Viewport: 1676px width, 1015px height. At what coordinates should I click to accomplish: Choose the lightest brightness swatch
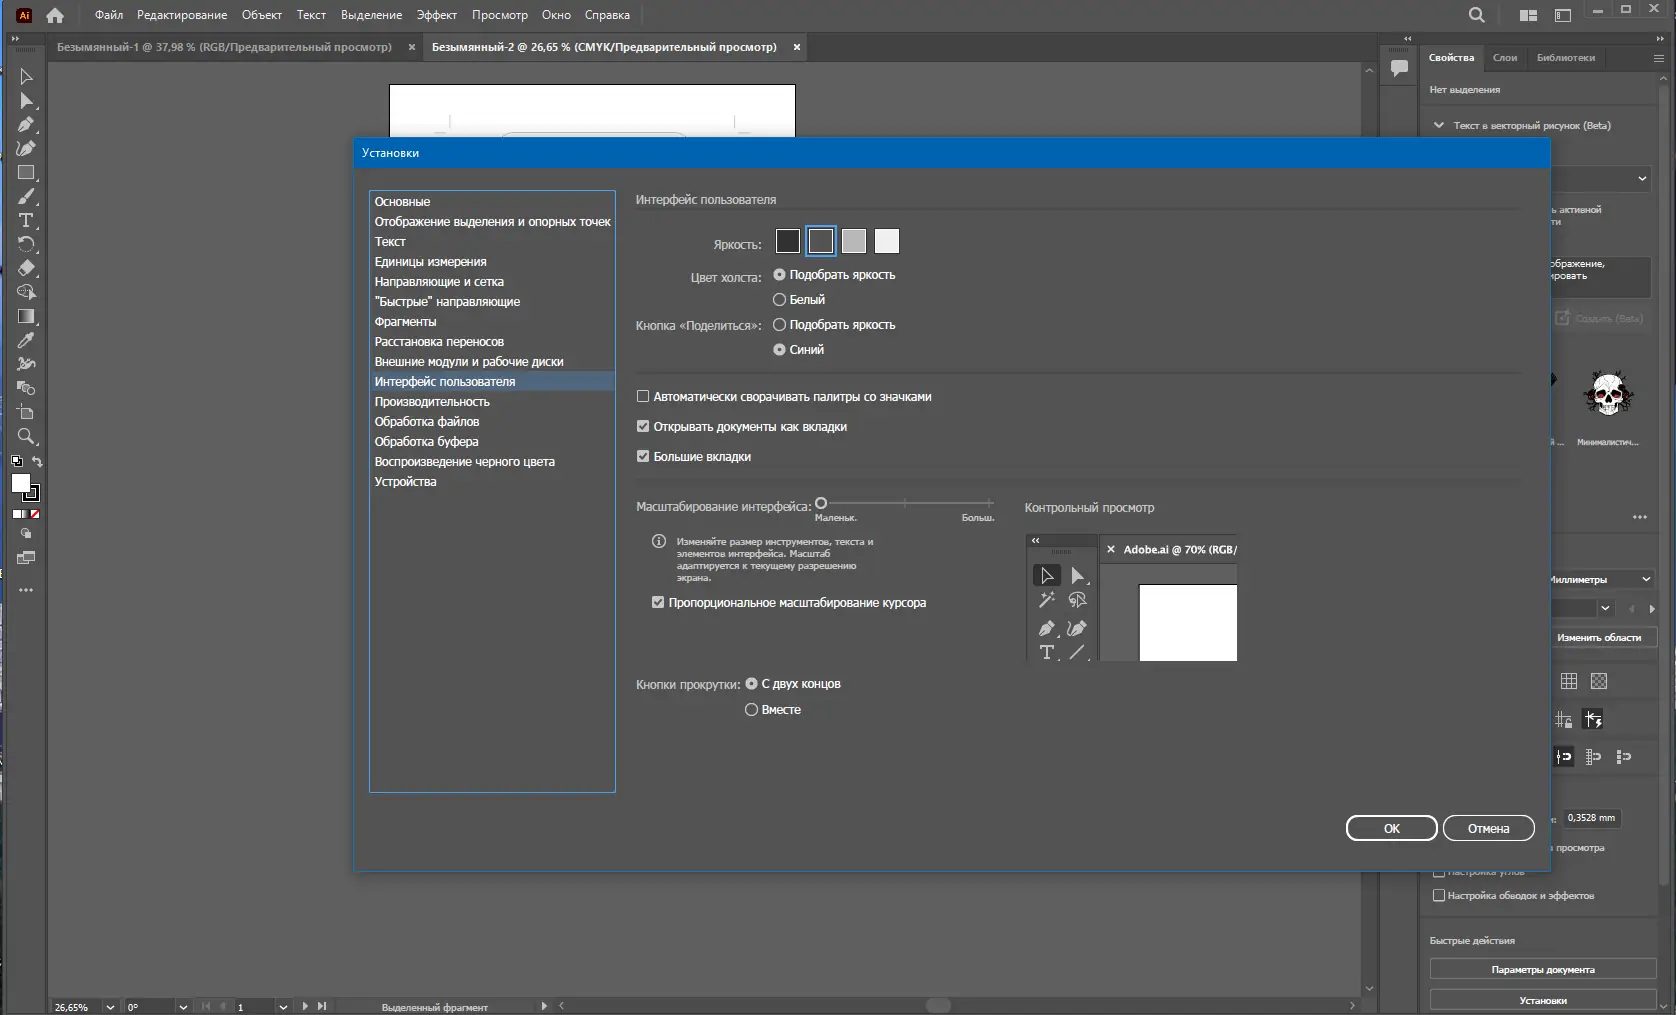(x=887, y=241)
